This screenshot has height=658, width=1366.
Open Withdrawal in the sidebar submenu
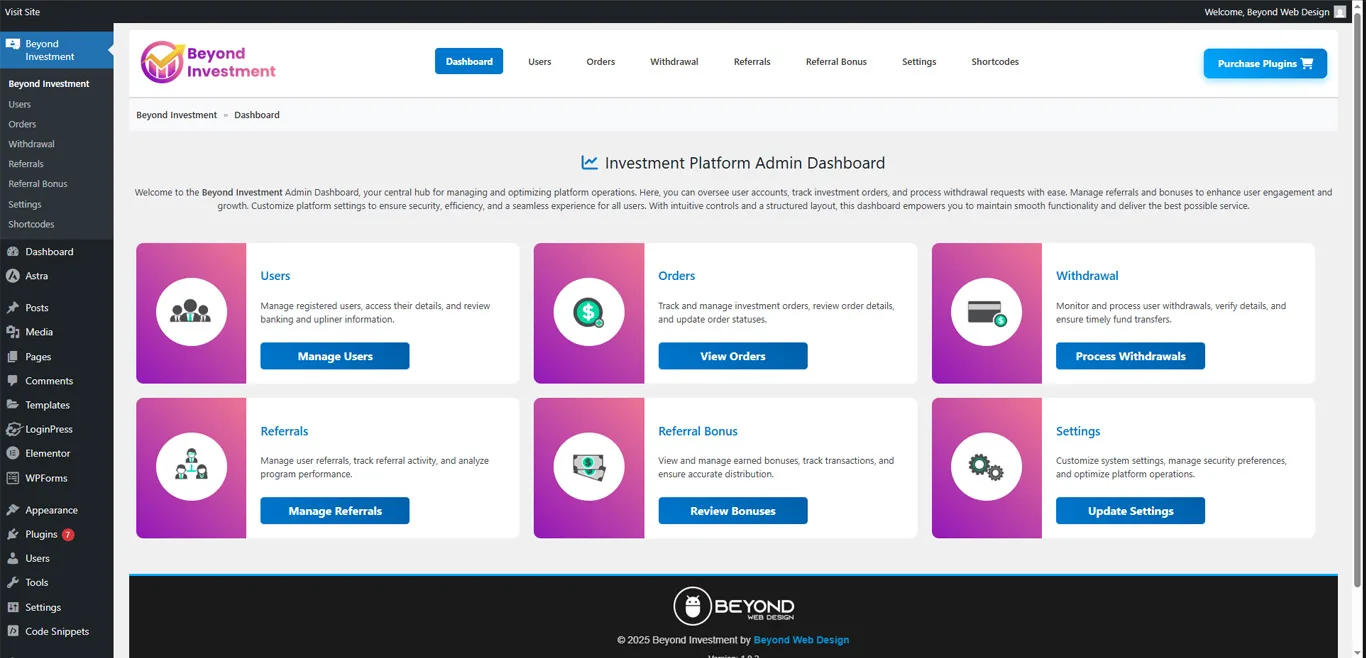(x=32, y=144)
